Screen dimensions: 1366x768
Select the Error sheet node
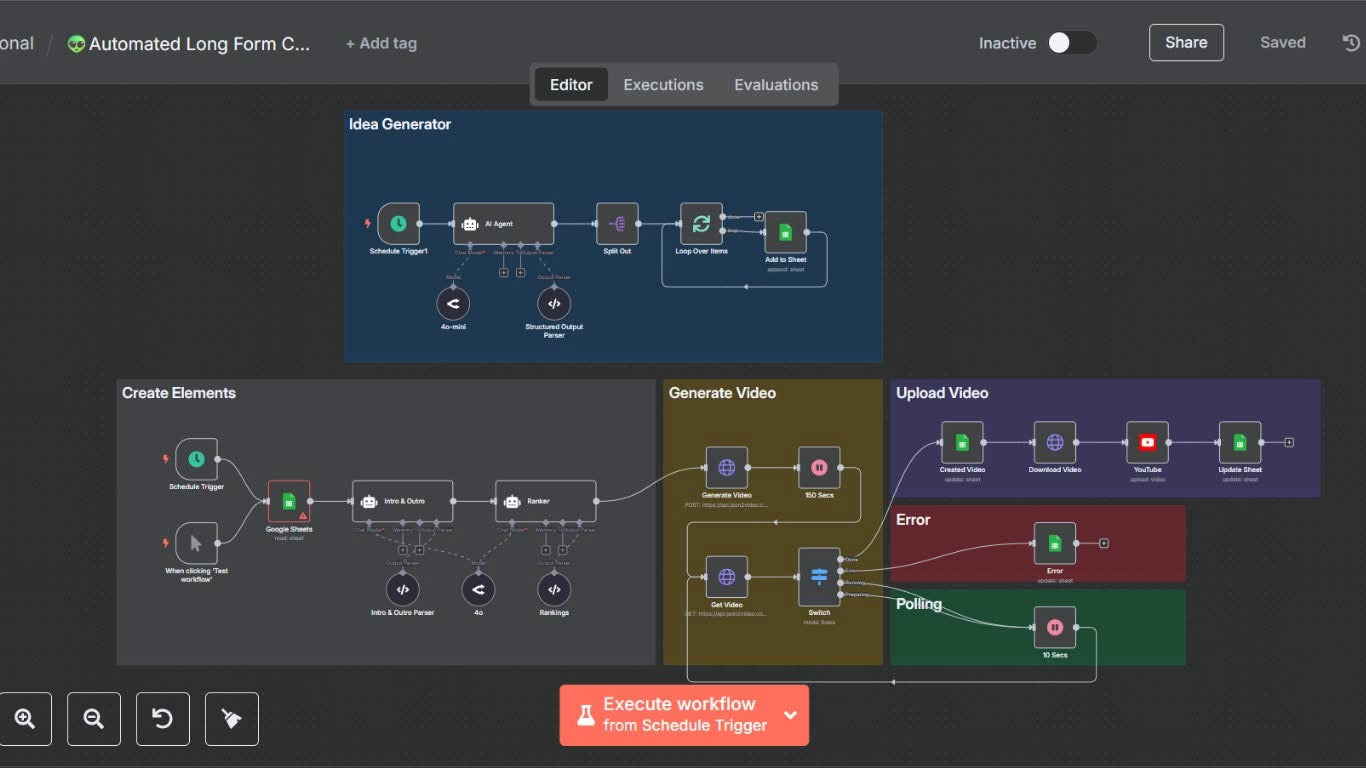(x=1055, y=543)
